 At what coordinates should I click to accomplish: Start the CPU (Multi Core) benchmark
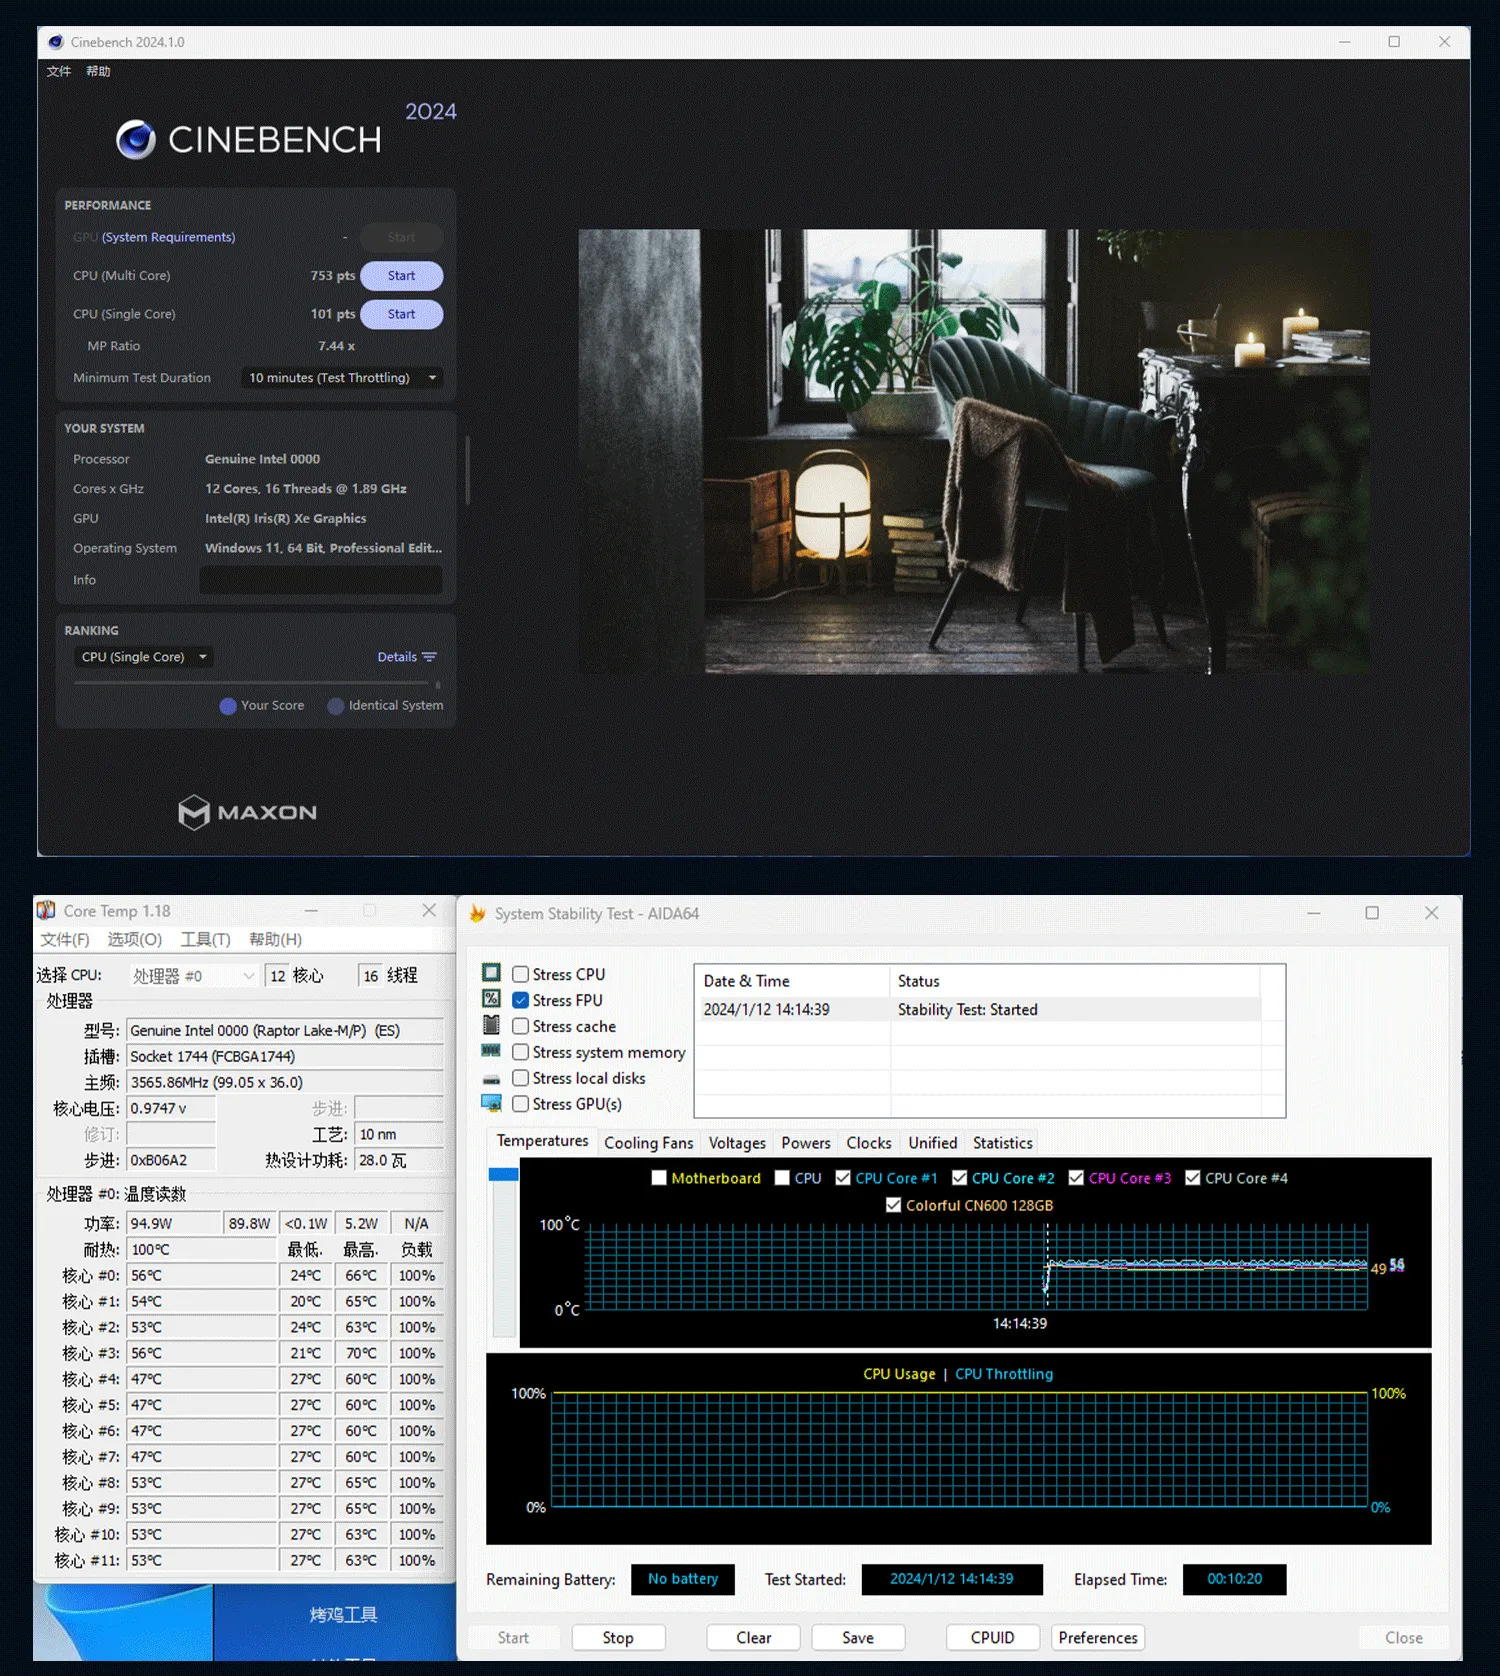click(401, 276)
